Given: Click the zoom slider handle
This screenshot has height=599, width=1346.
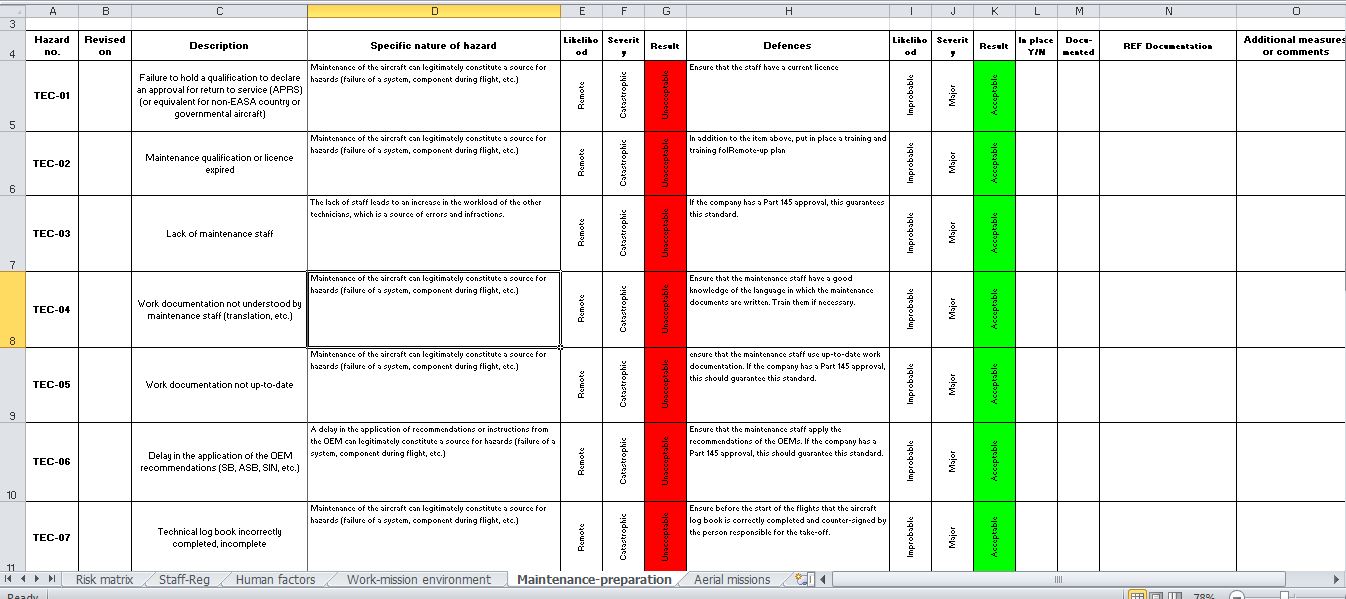Looking at the screenshot, I should (x=1284, y=596).
